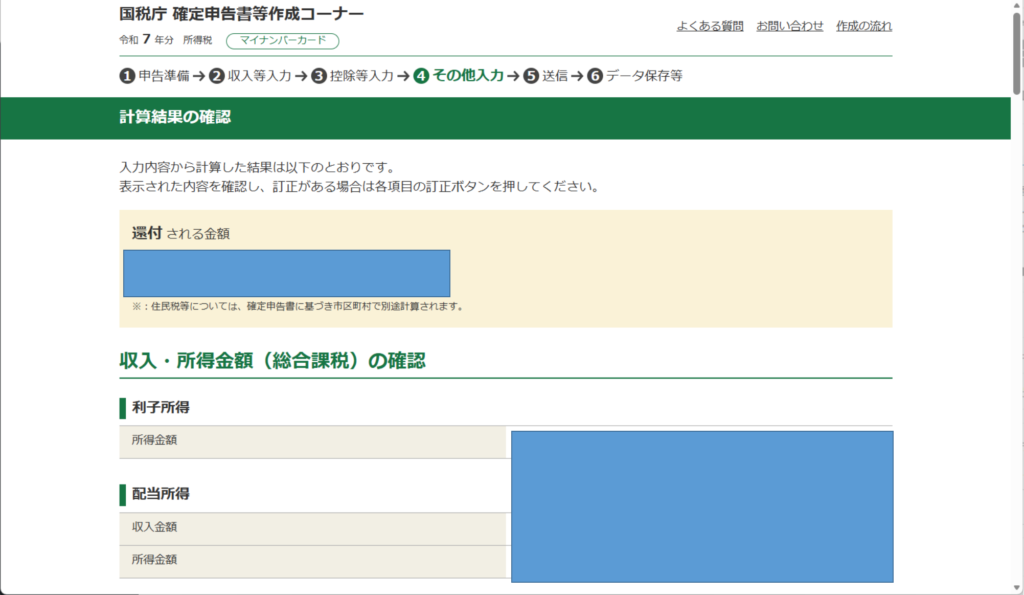Click the 国税庁 確定申告書等作成コーナー title
The image size is (1024, 595).
coord(241,14)
